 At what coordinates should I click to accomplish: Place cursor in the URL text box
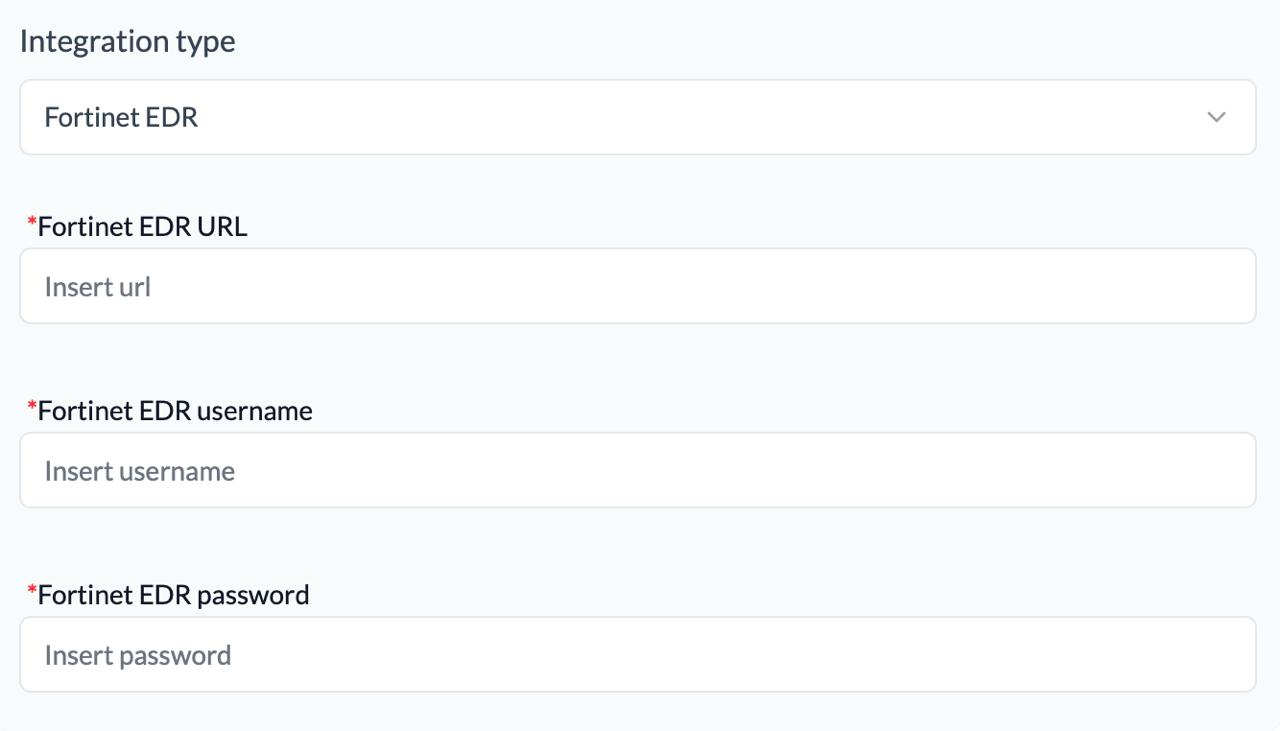pyautogui.click(x=637, y=286)
